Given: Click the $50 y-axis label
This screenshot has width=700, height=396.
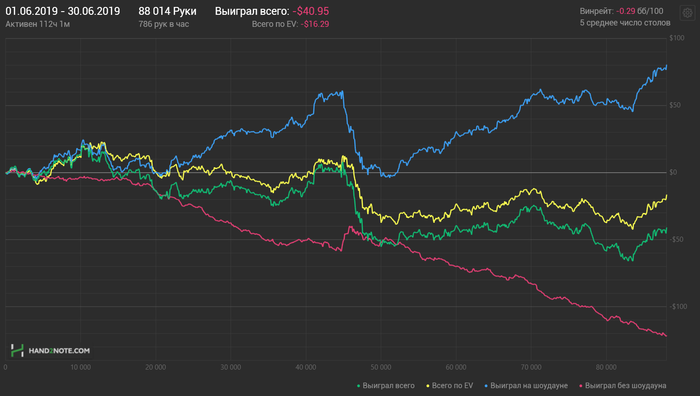Looking at the screenshot, I should 675,105.
